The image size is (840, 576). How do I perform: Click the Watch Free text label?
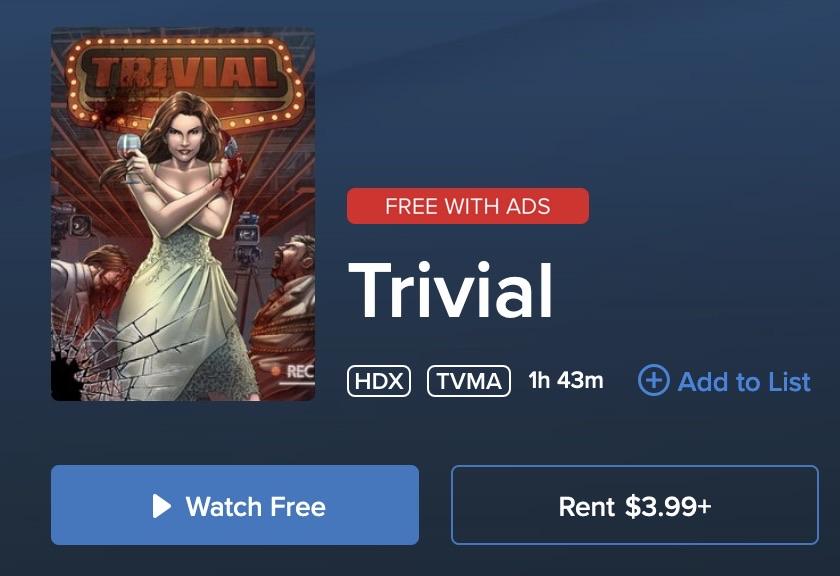pyautogui.click(x=256, y=506)
